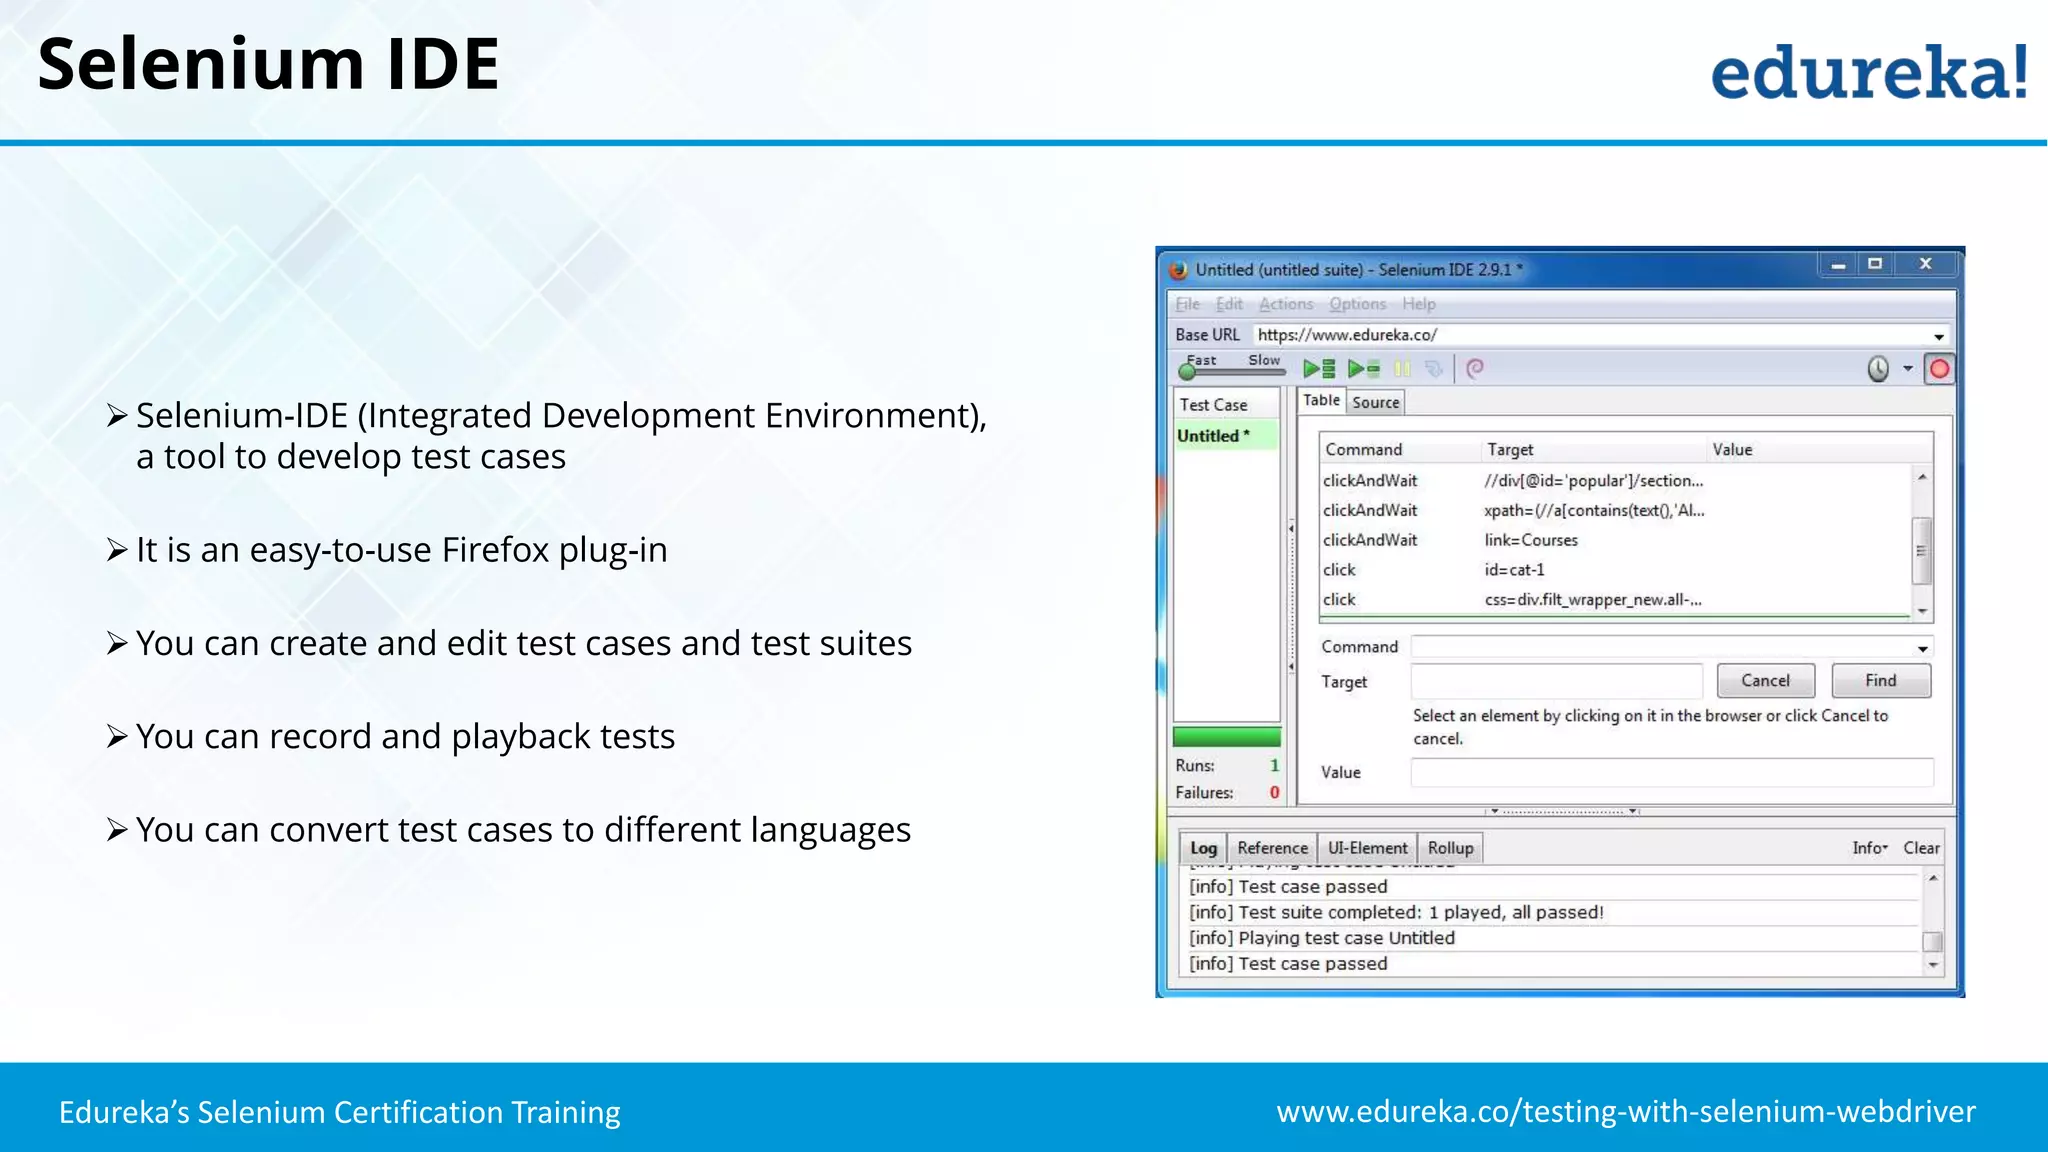Click the Cancel button
The image size is (2048, 1152).
[x=1766, y=681]
